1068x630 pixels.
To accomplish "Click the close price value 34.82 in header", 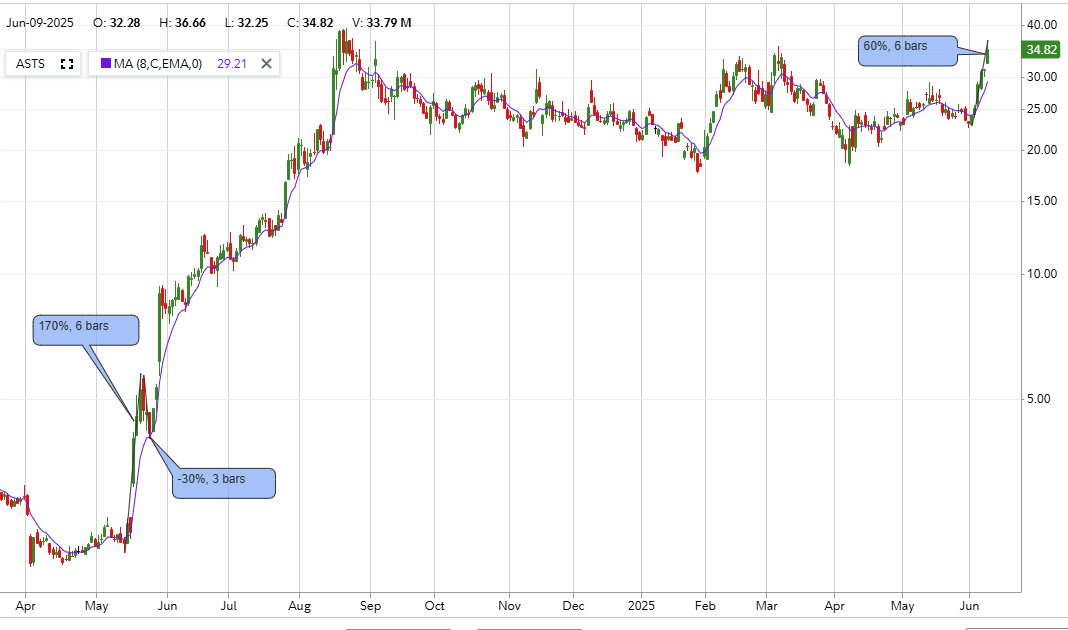I will click(x=318, y=23).
